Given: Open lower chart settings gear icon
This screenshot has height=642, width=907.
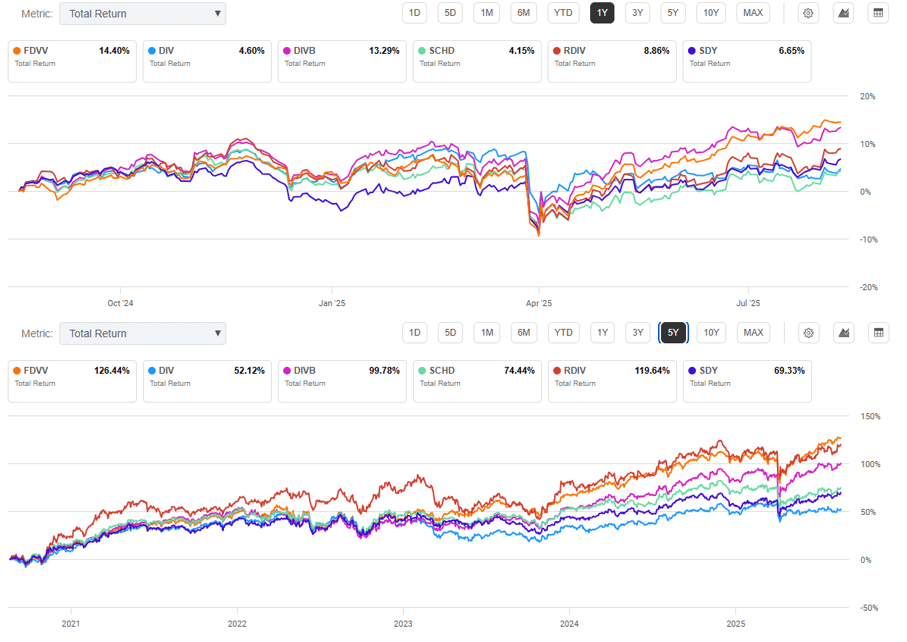Looking at the screenshot, I should [x=809, y=333].
